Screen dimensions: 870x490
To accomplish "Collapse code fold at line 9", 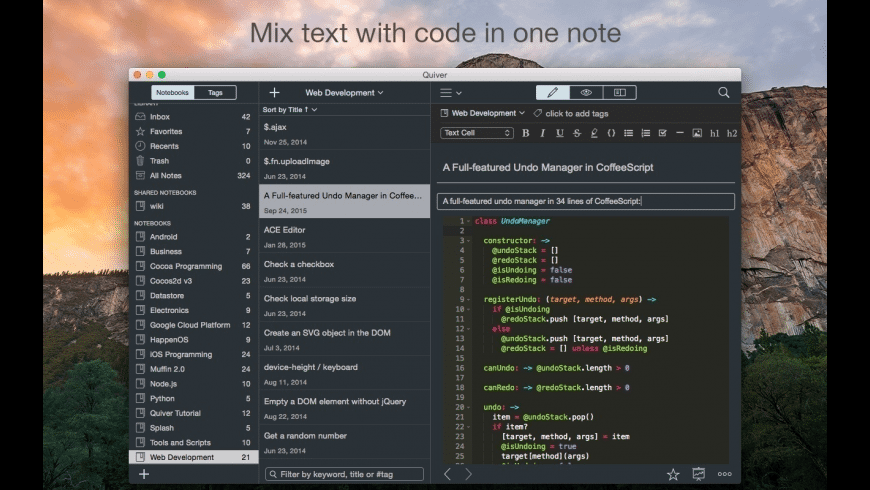I will [468, 300].
